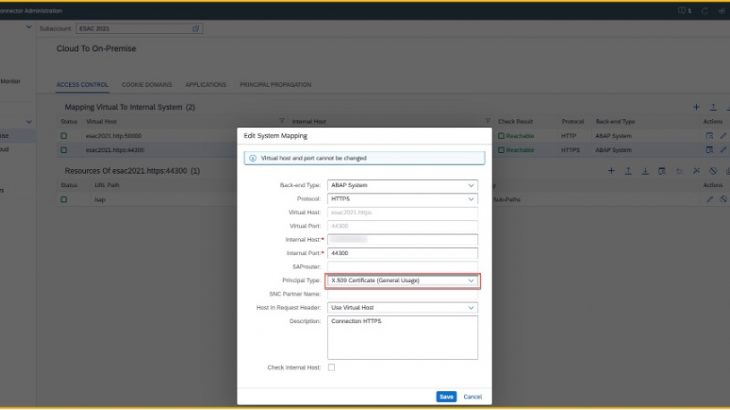
Task: Disable the /sap resource row icon
Action: pos(723,199)
